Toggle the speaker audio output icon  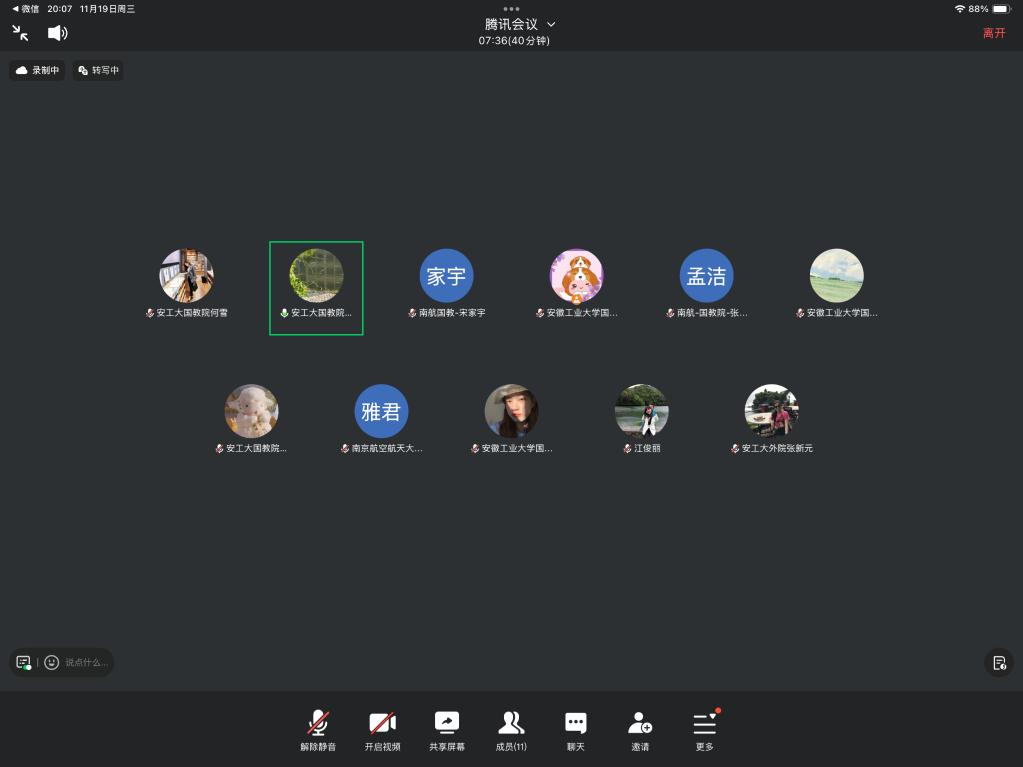(58, 33)
